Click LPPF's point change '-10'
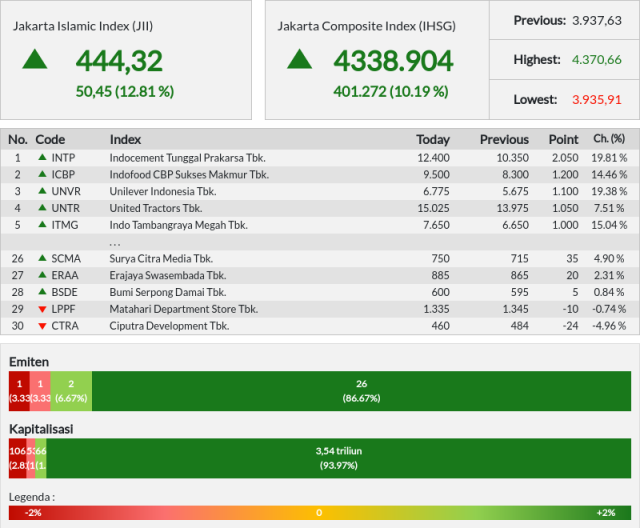 pos(570,309)
